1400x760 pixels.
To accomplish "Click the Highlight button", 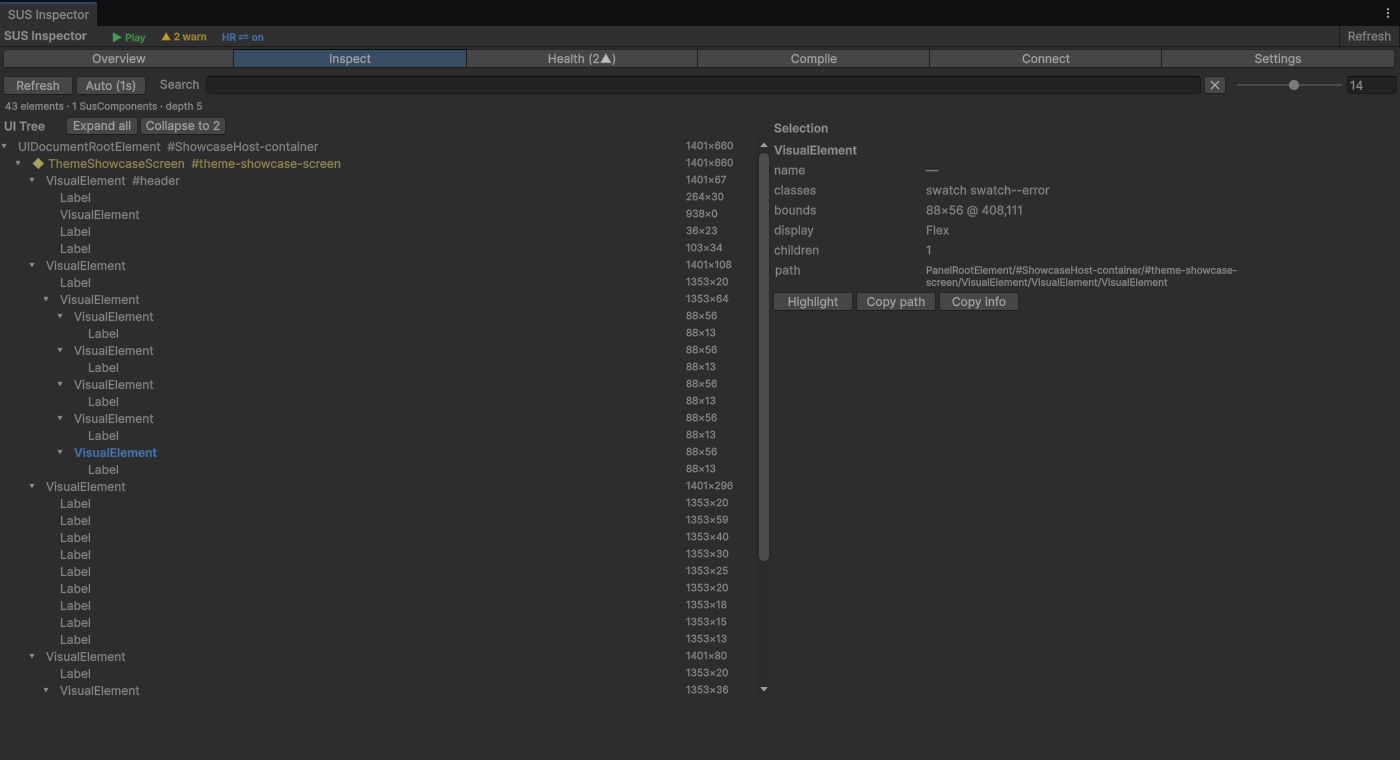I will pyautogui.click(x=813, y=302).
